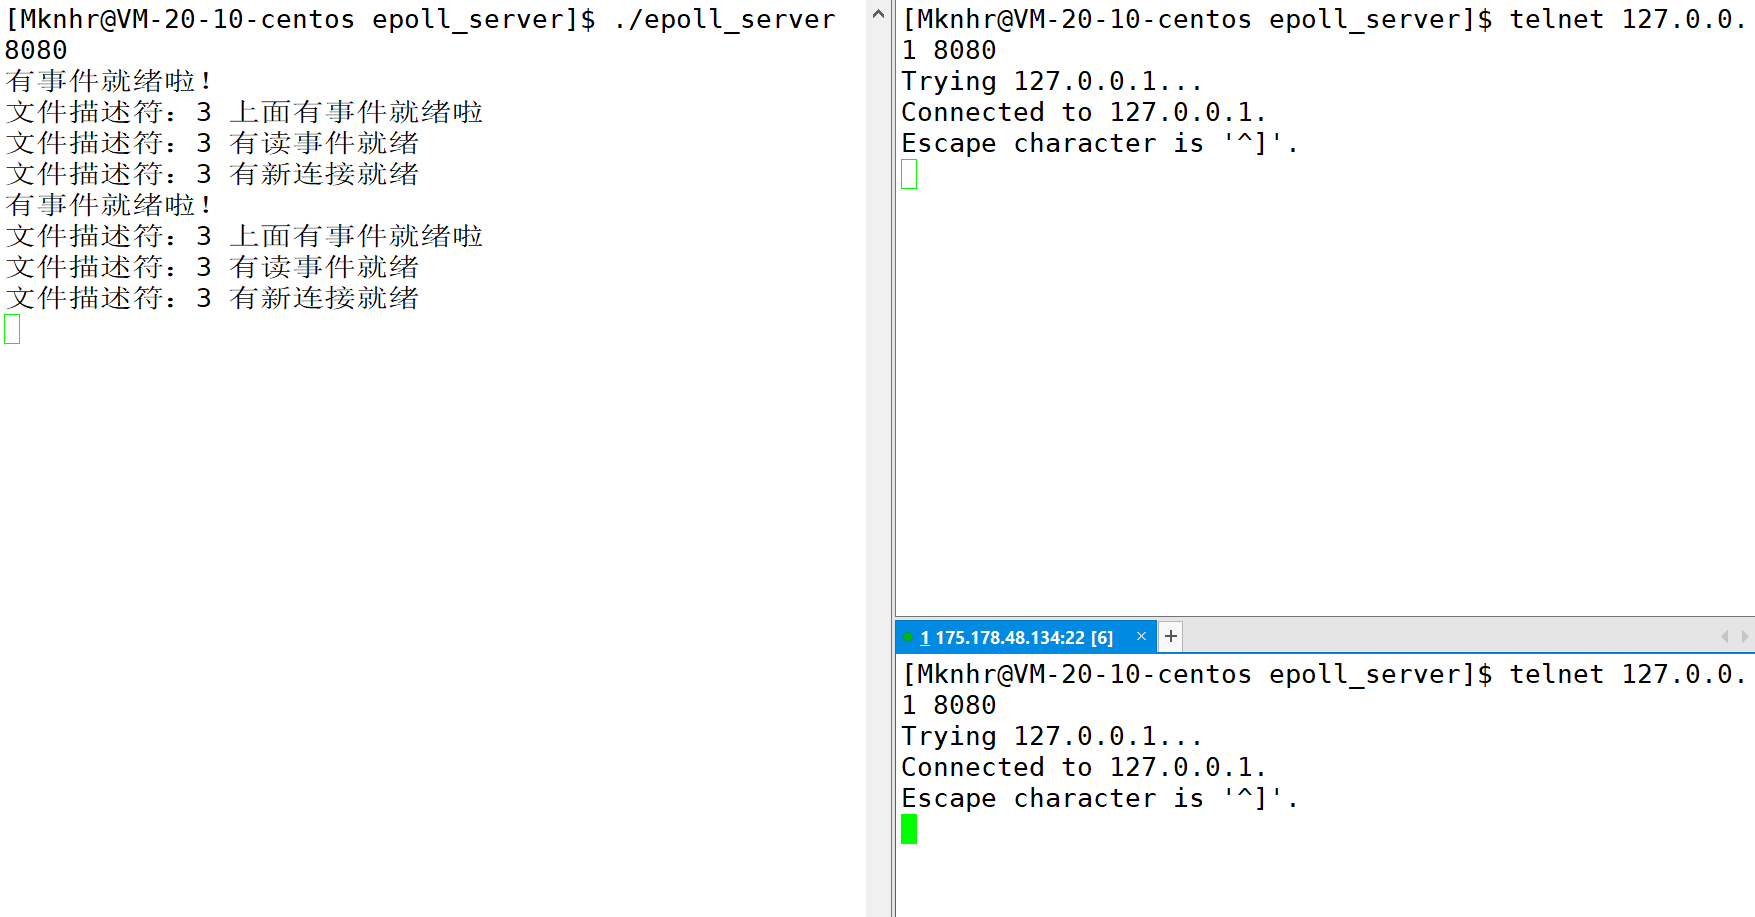The height and width of the screenshot is (917, 1755).
Task: Close the 175.178.48.134:22 session tab
Action: pyautogui.click(x=1141, y=636)
